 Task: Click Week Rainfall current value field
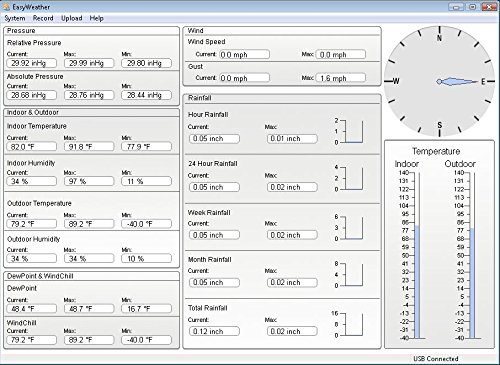coord(214,235)
